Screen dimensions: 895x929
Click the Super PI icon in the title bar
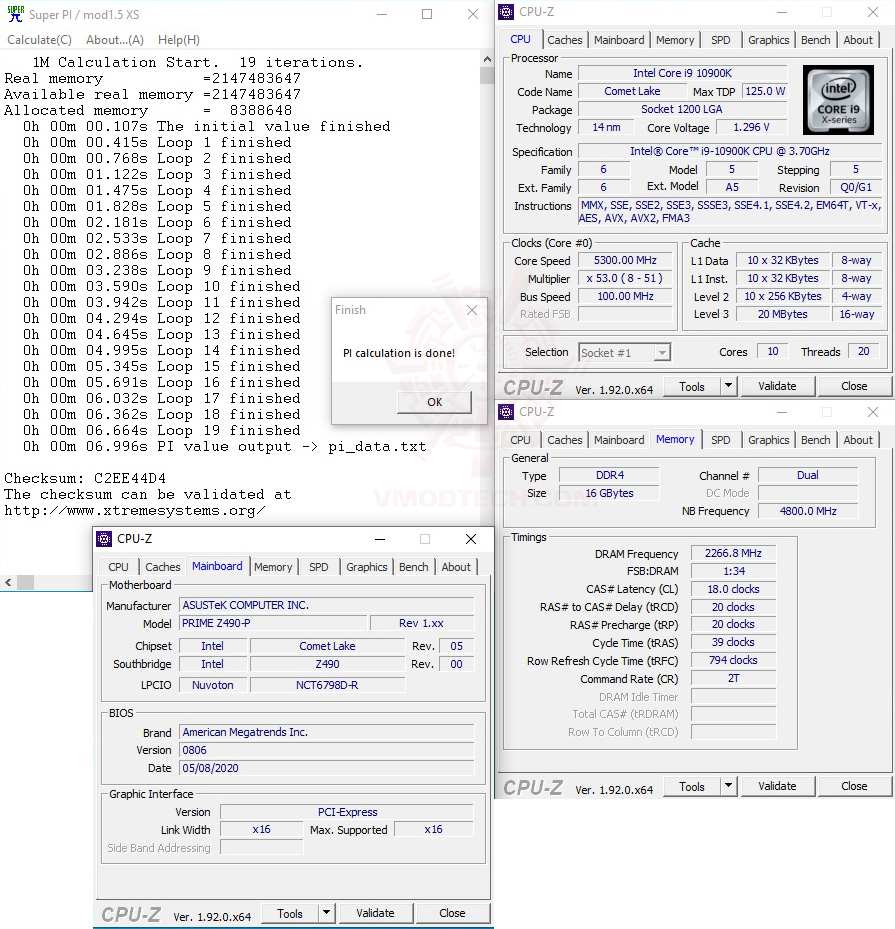[x=13, y=14]
